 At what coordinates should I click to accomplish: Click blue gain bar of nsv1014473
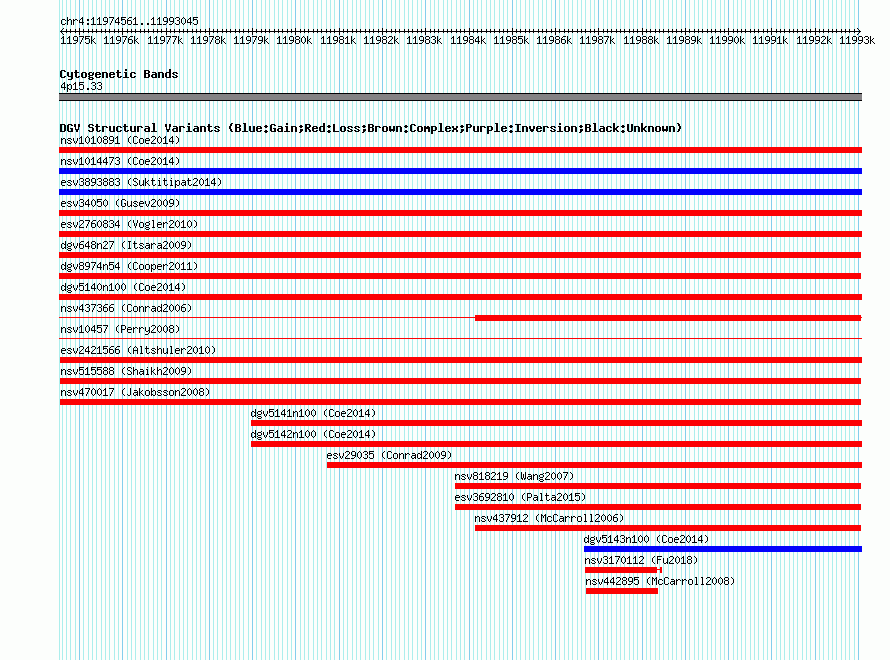coord(460,171)
